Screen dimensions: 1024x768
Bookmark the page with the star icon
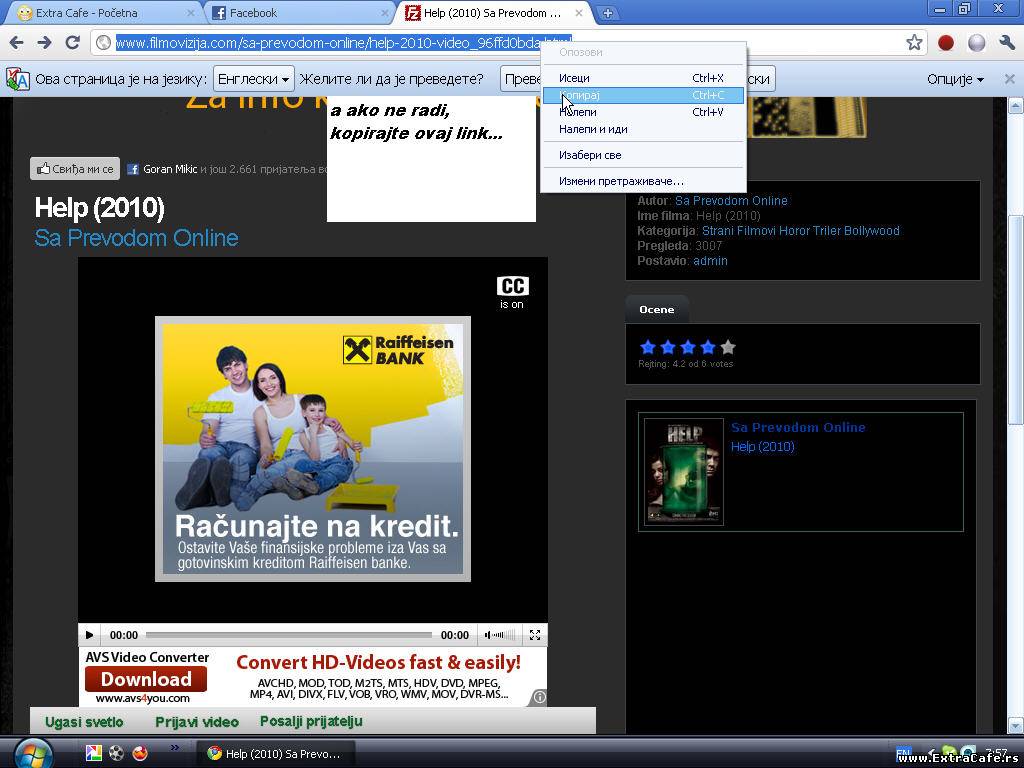914,42
